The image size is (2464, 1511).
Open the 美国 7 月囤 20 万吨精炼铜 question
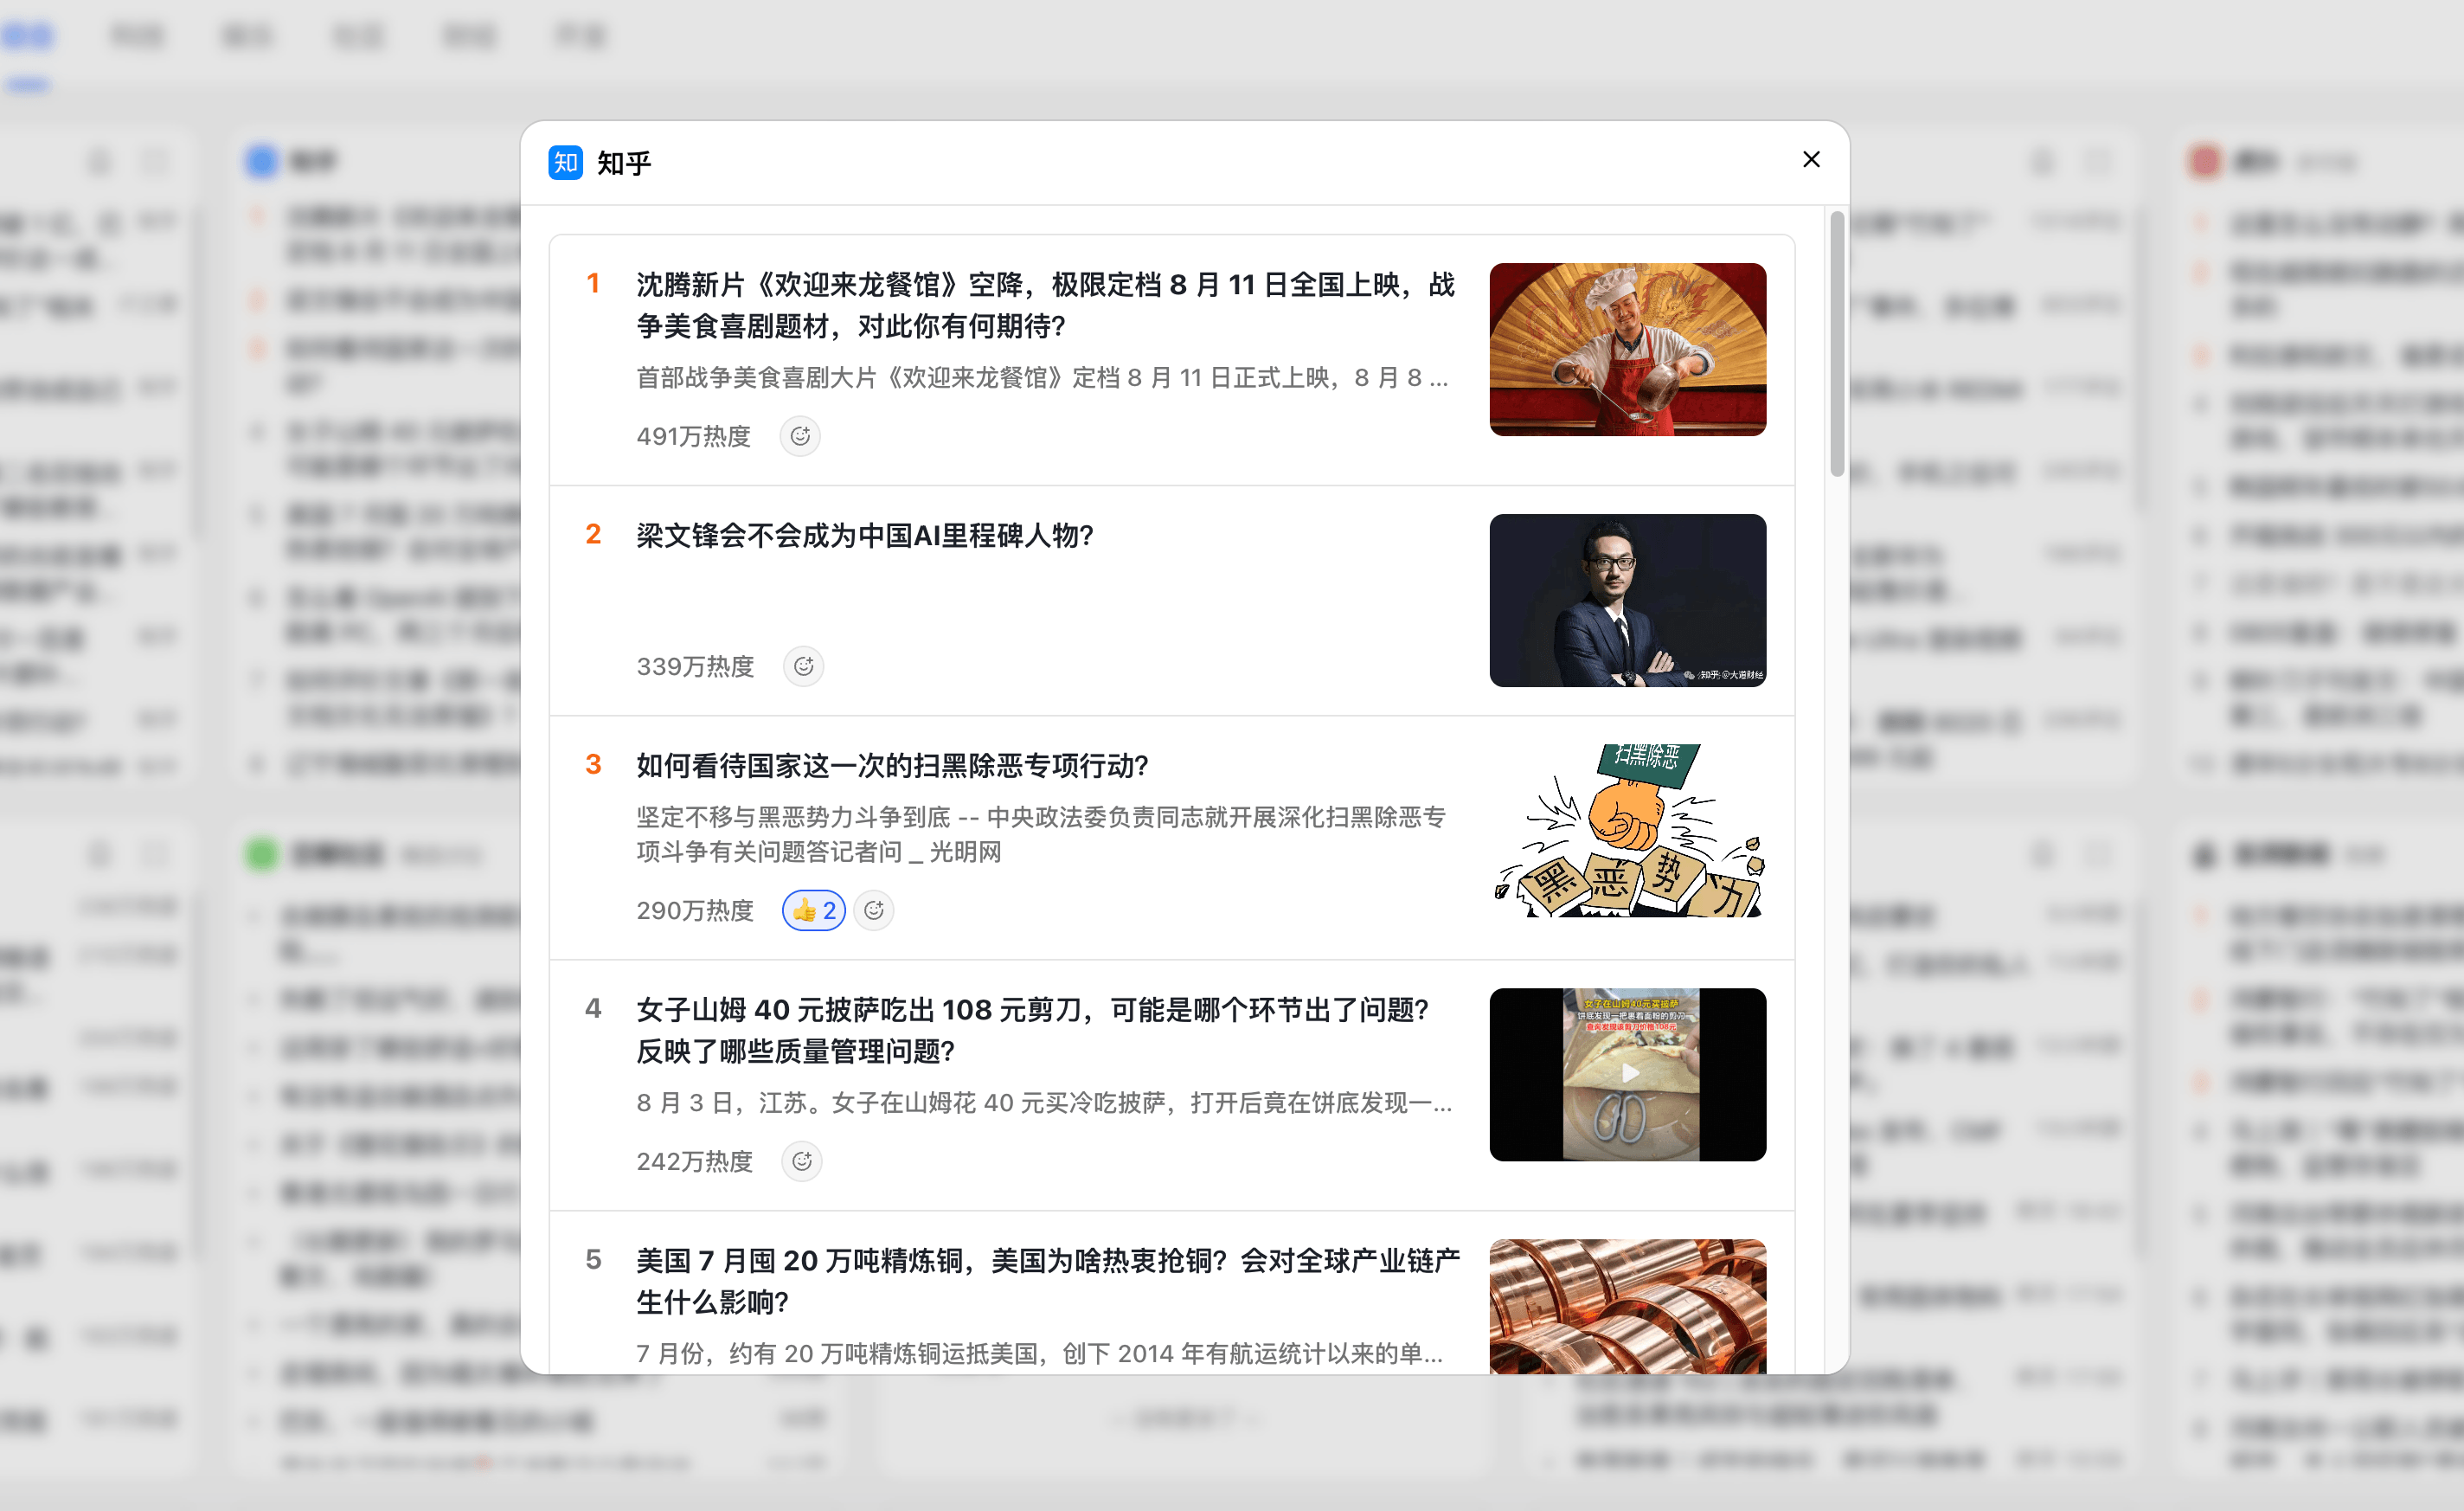[1048, 1281]
